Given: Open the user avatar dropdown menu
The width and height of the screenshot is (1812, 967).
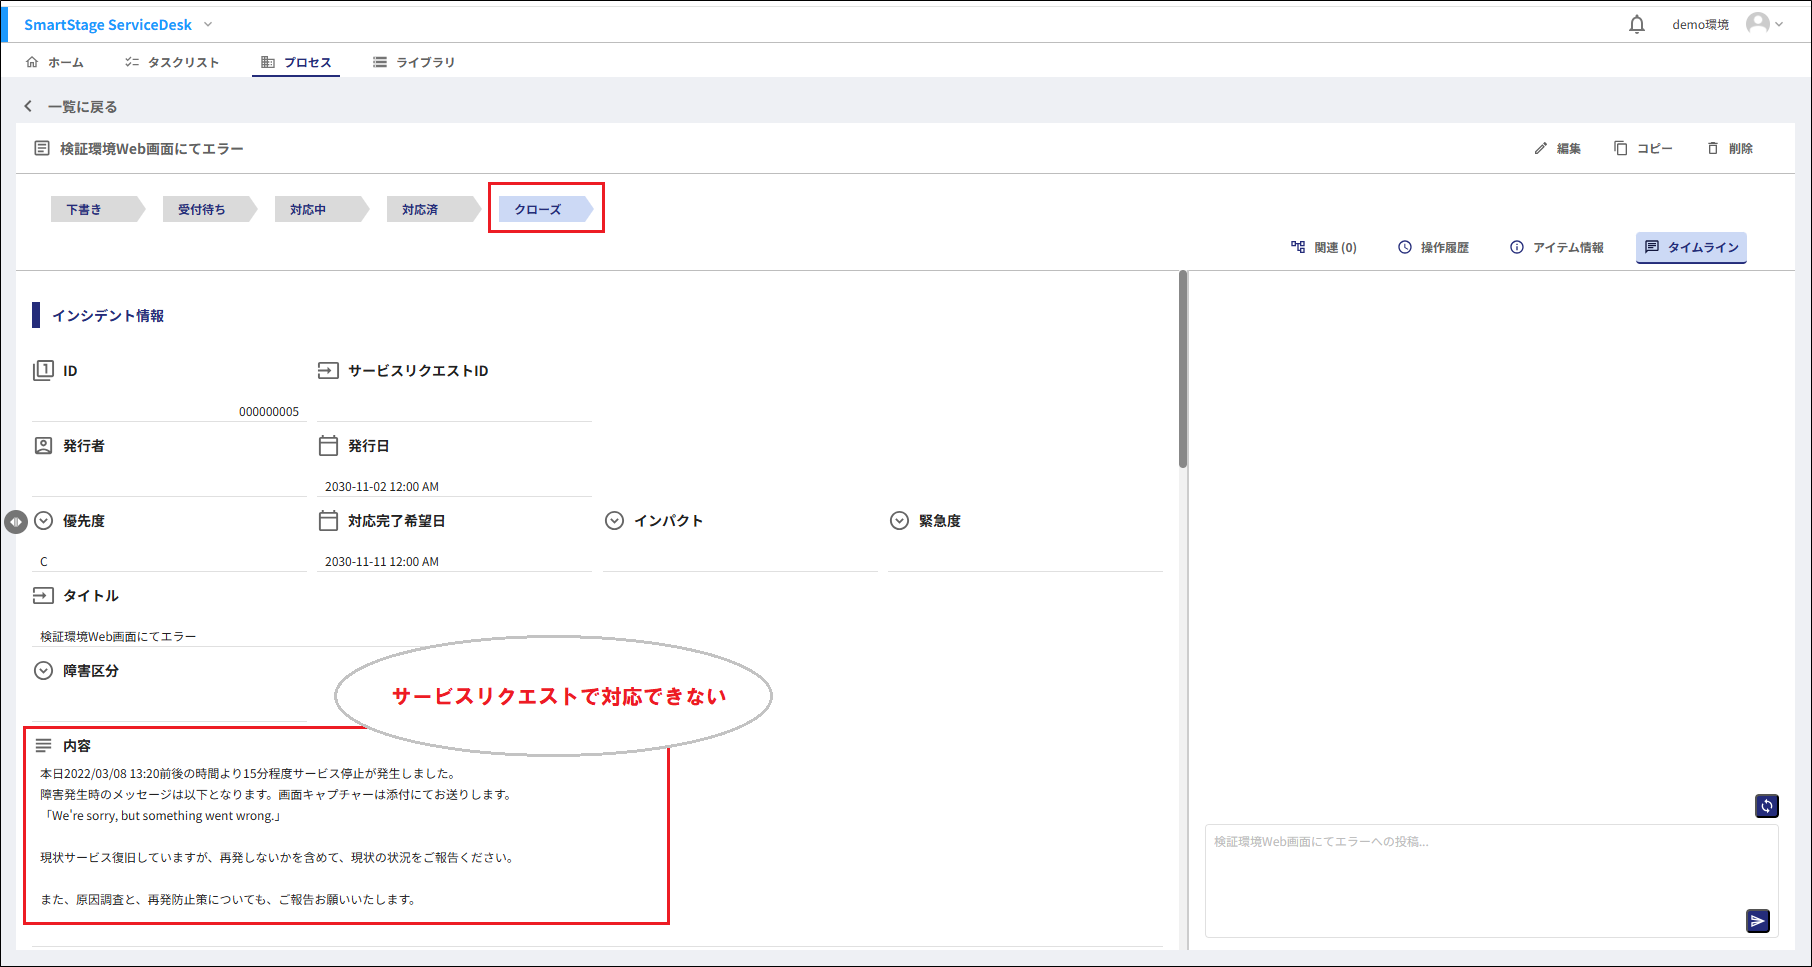Looking at the screenshot, I should pos(1764,24).
